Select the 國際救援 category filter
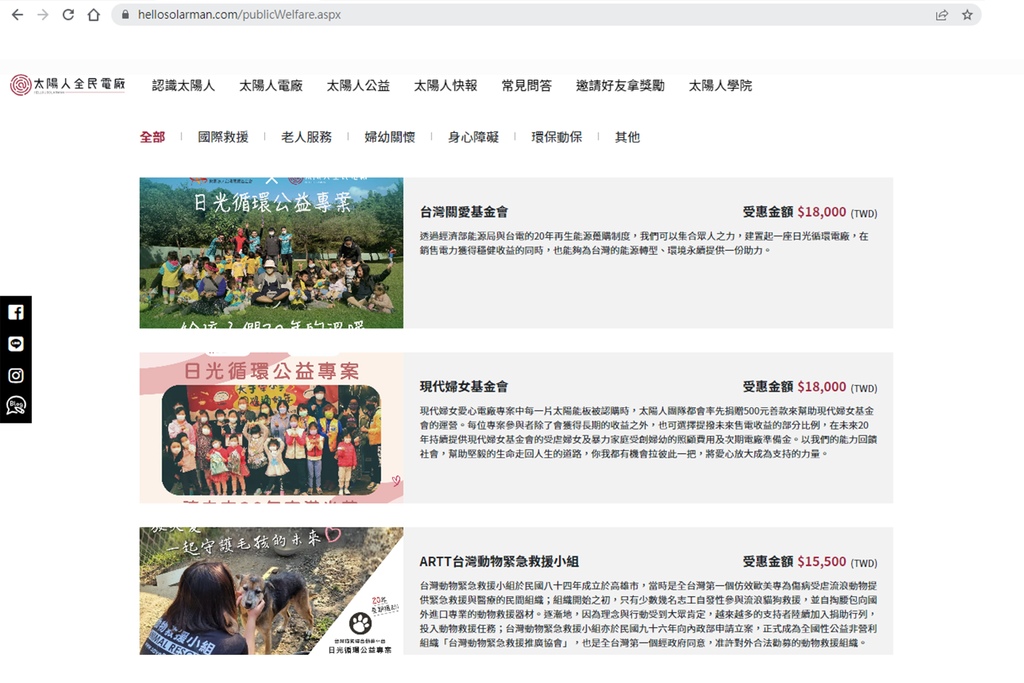1024x683 pixels. coord(223,137)
